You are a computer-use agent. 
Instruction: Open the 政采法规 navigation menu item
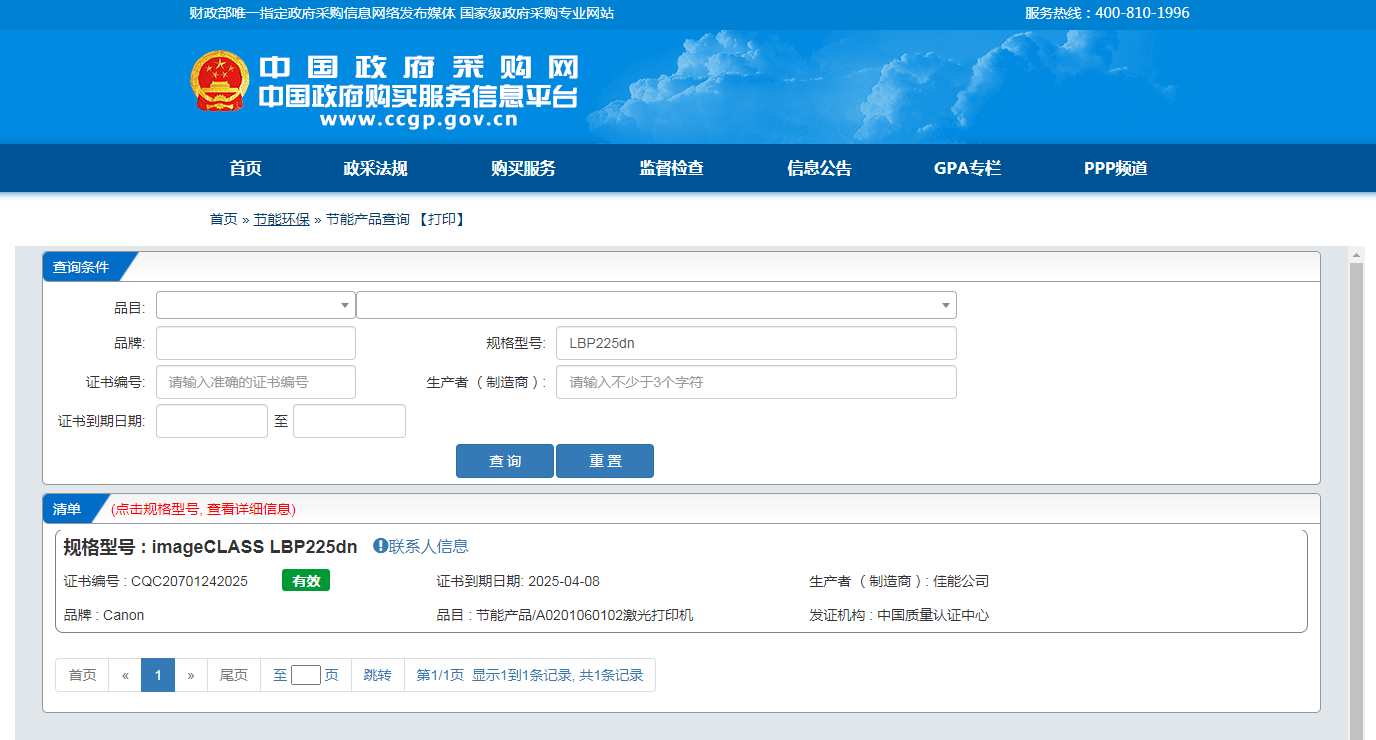click(375, 168)
